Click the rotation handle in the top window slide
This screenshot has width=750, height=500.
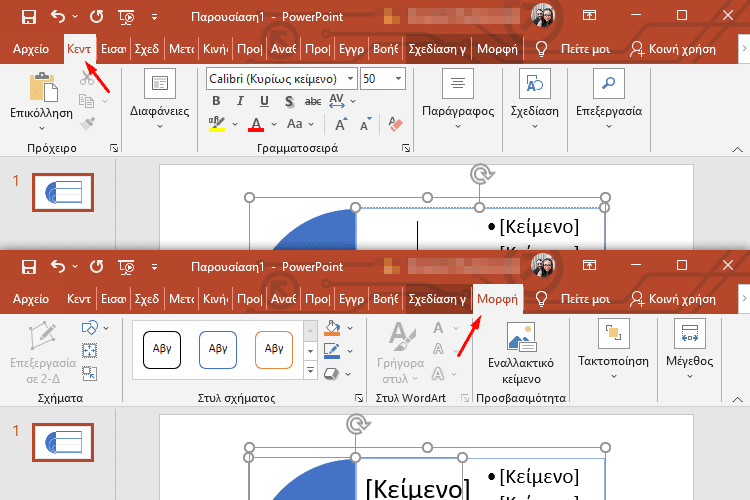pyautogui.click(x=481, y=174)
